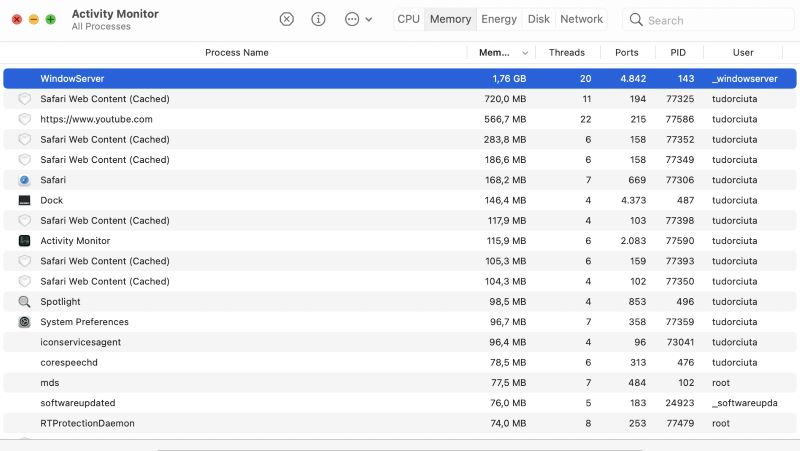Select the System Preferences process name
Image resolution: width=800 pixels, height=451 pixels.
[x=84, y=322]
